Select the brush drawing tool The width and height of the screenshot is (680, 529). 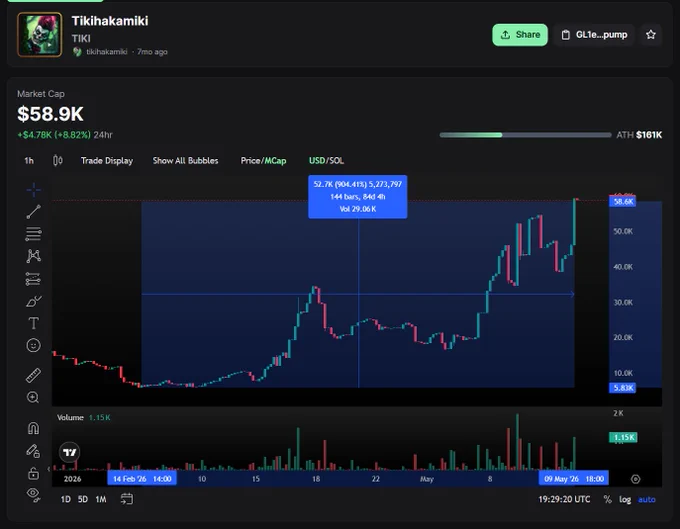(x=33, y=301)
